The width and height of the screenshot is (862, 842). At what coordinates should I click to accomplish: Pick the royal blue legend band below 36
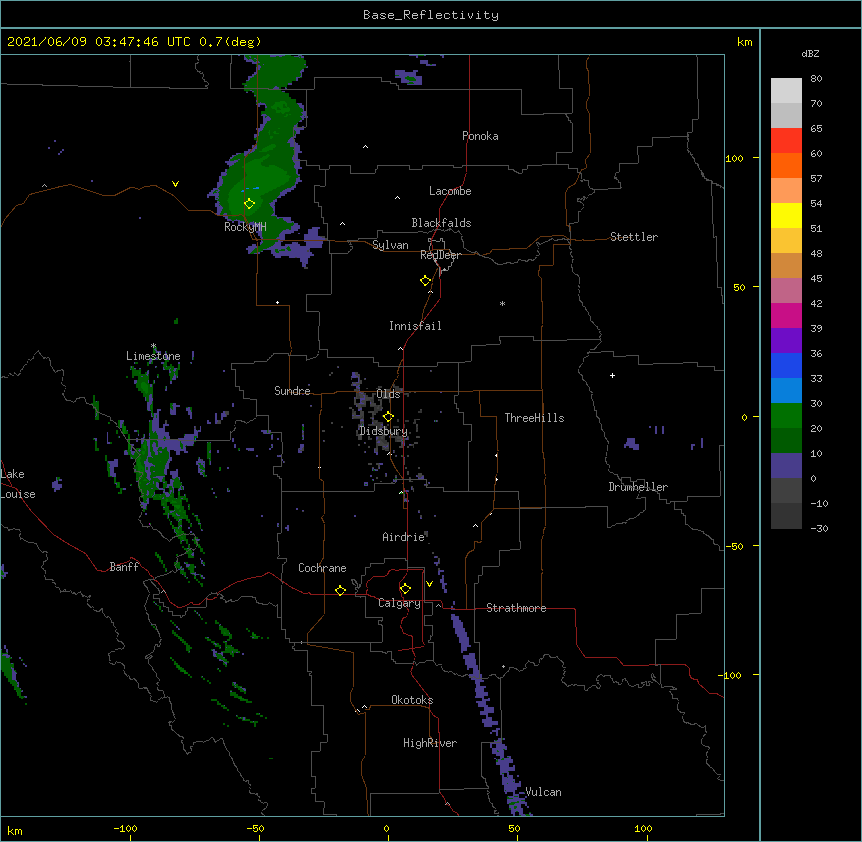click(786, 365)
